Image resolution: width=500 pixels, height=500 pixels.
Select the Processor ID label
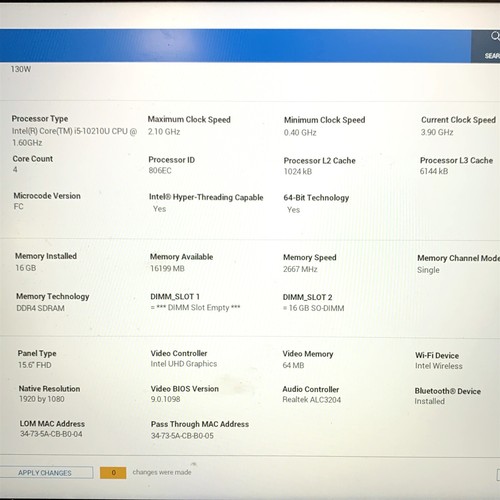171,160
